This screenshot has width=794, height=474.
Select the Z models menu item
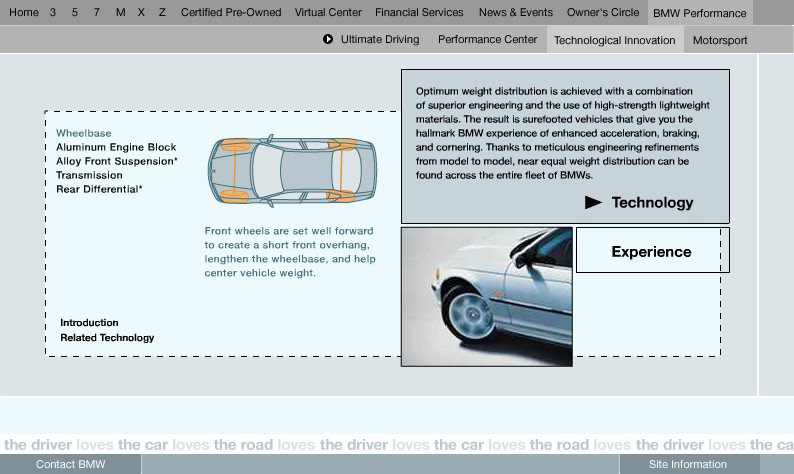point(162,12)
